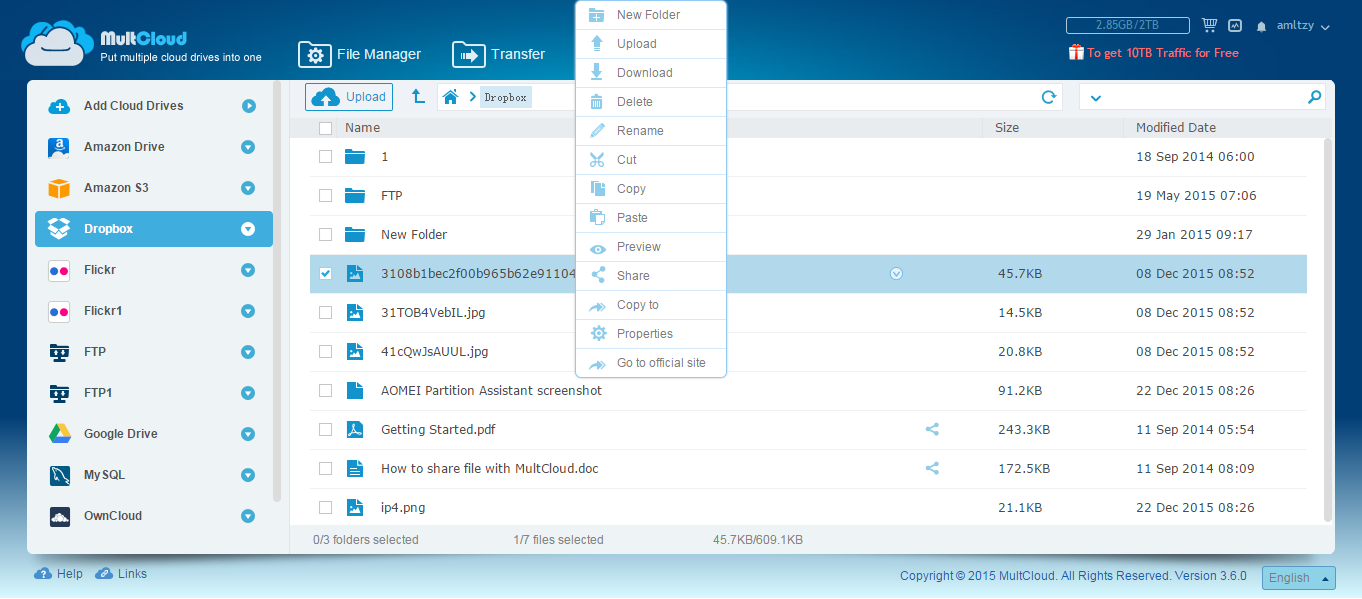Click the file list vertical scrollbar
Screen dimensions: 1362x599
pos(1328,330)
